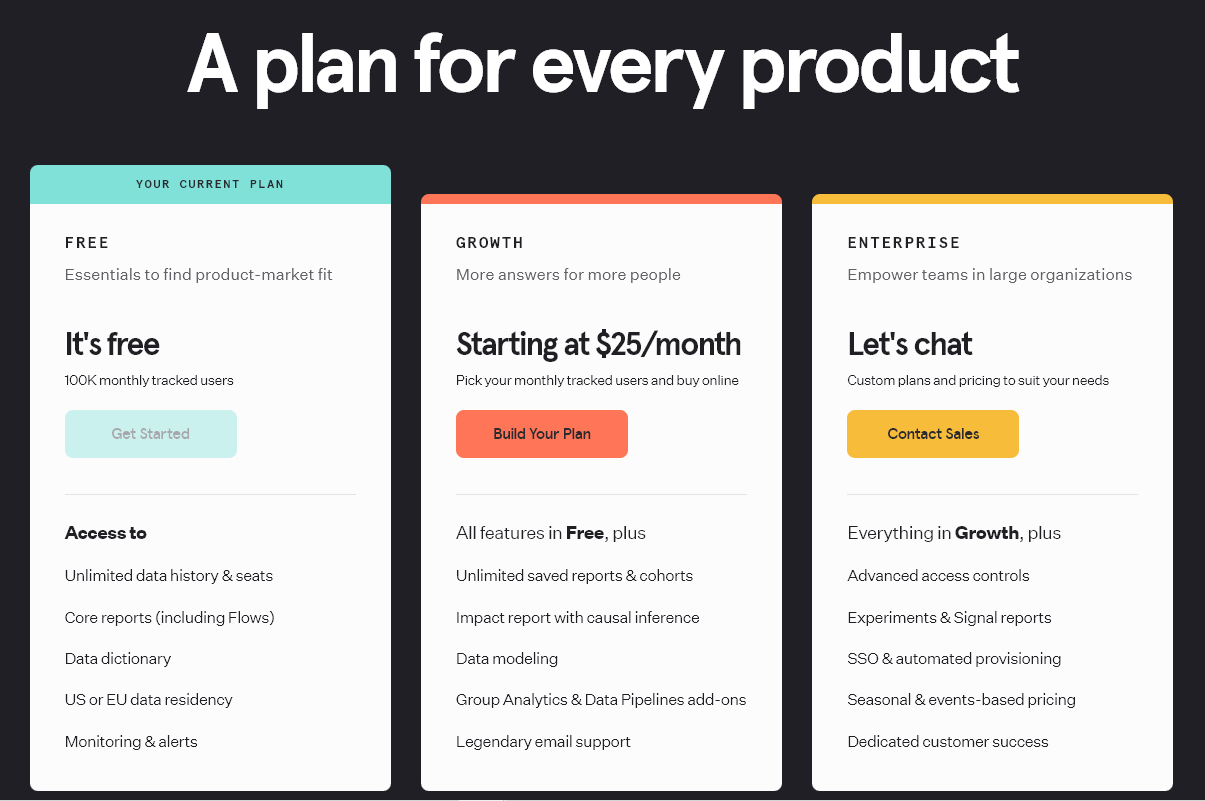Click the "Starting at $25/month" price text
Viewport: 1205px width, 801px height.
point(598,344)
